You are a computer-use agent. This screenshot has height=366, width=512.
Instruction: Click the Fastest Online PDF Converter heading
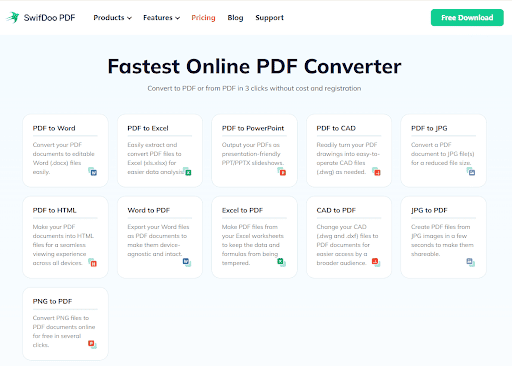coord(255,66)
